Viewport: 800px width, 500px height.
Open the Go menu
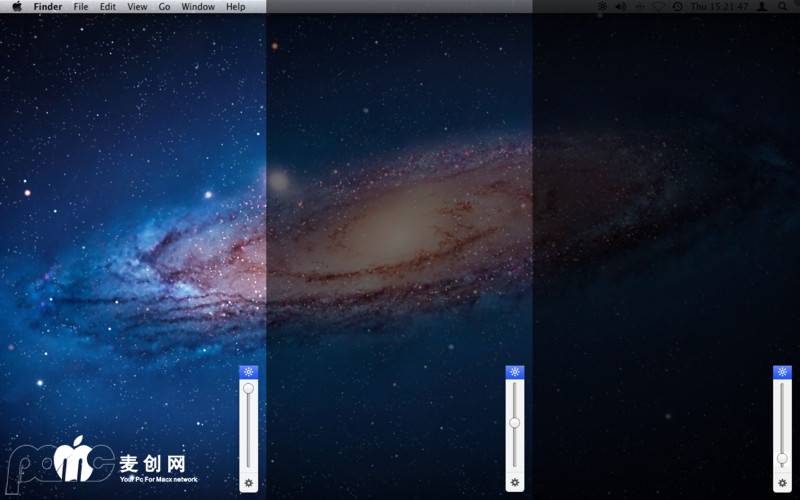point(164,7)
